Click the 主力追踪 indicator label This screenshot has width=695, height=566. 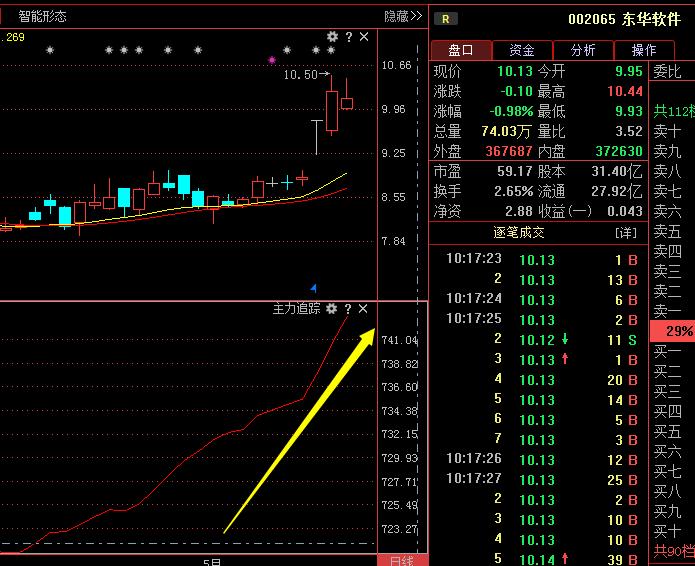[296, 308]
